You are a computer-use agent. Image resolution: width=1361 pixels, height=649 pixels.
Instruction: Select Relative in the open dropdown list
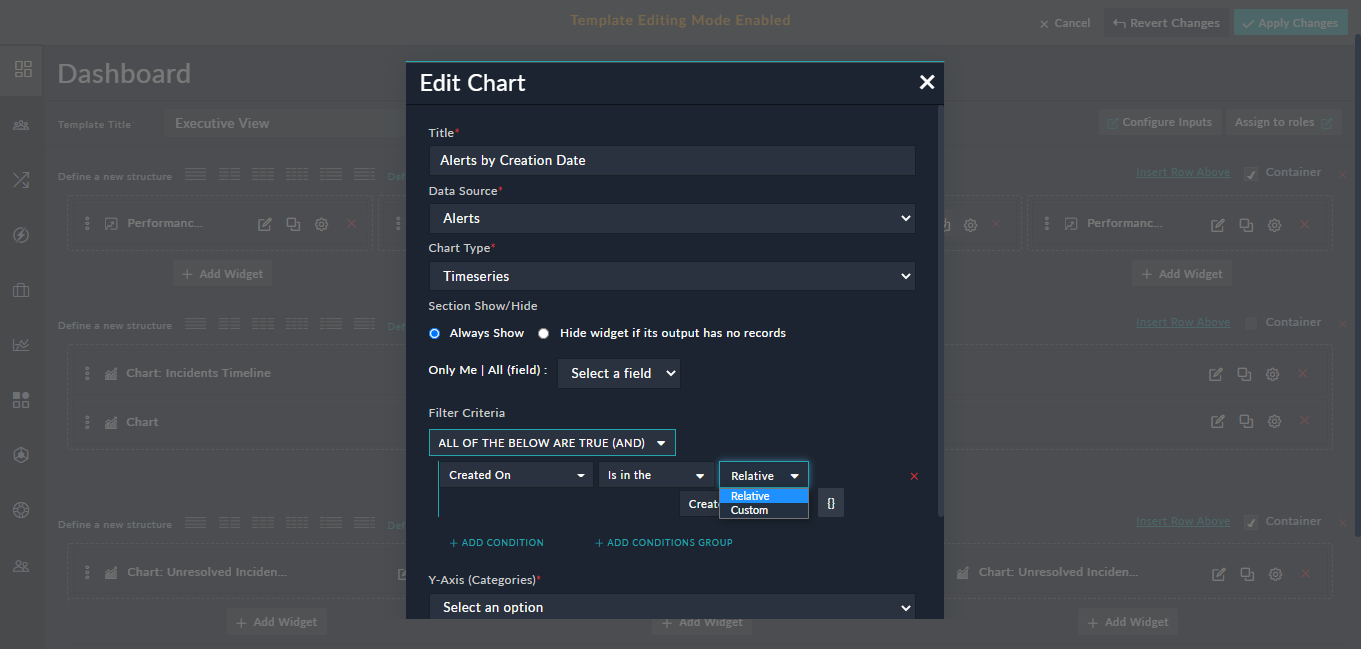click(x=751, y=495)
